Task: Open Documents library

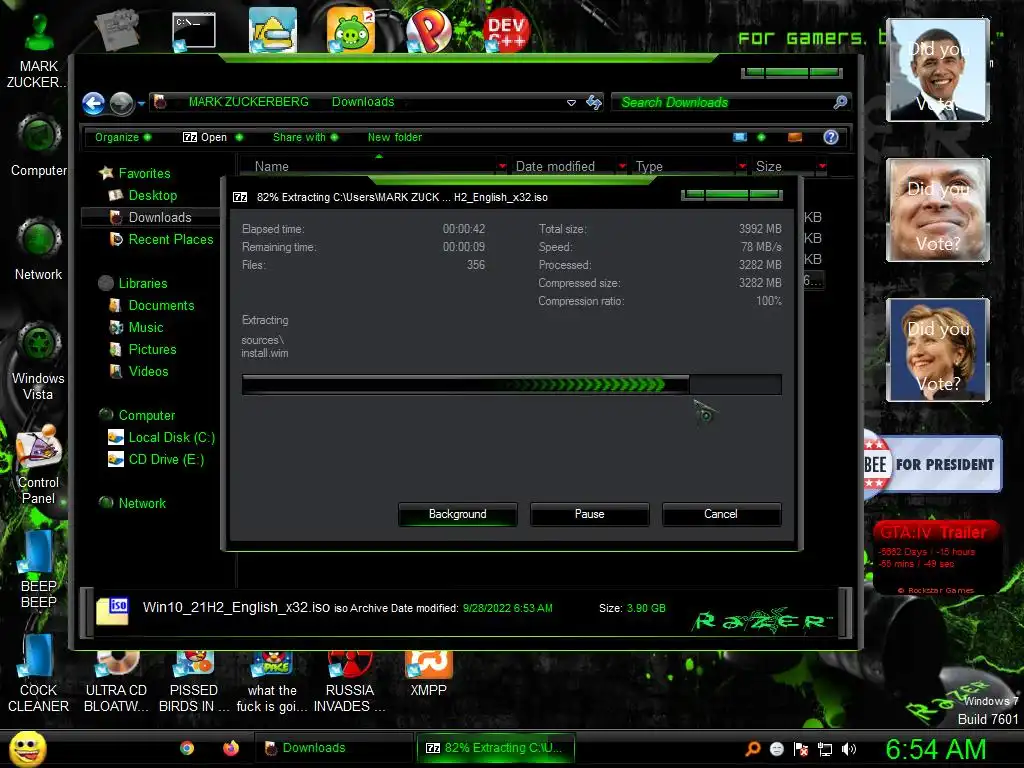Action: (161, 306)
